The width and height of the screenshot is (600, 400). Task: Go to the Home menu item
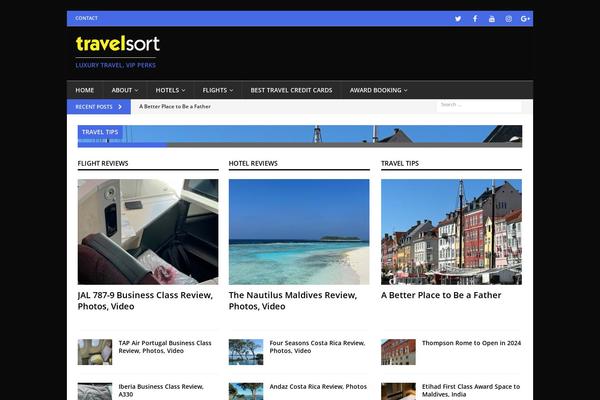[85, 90]
